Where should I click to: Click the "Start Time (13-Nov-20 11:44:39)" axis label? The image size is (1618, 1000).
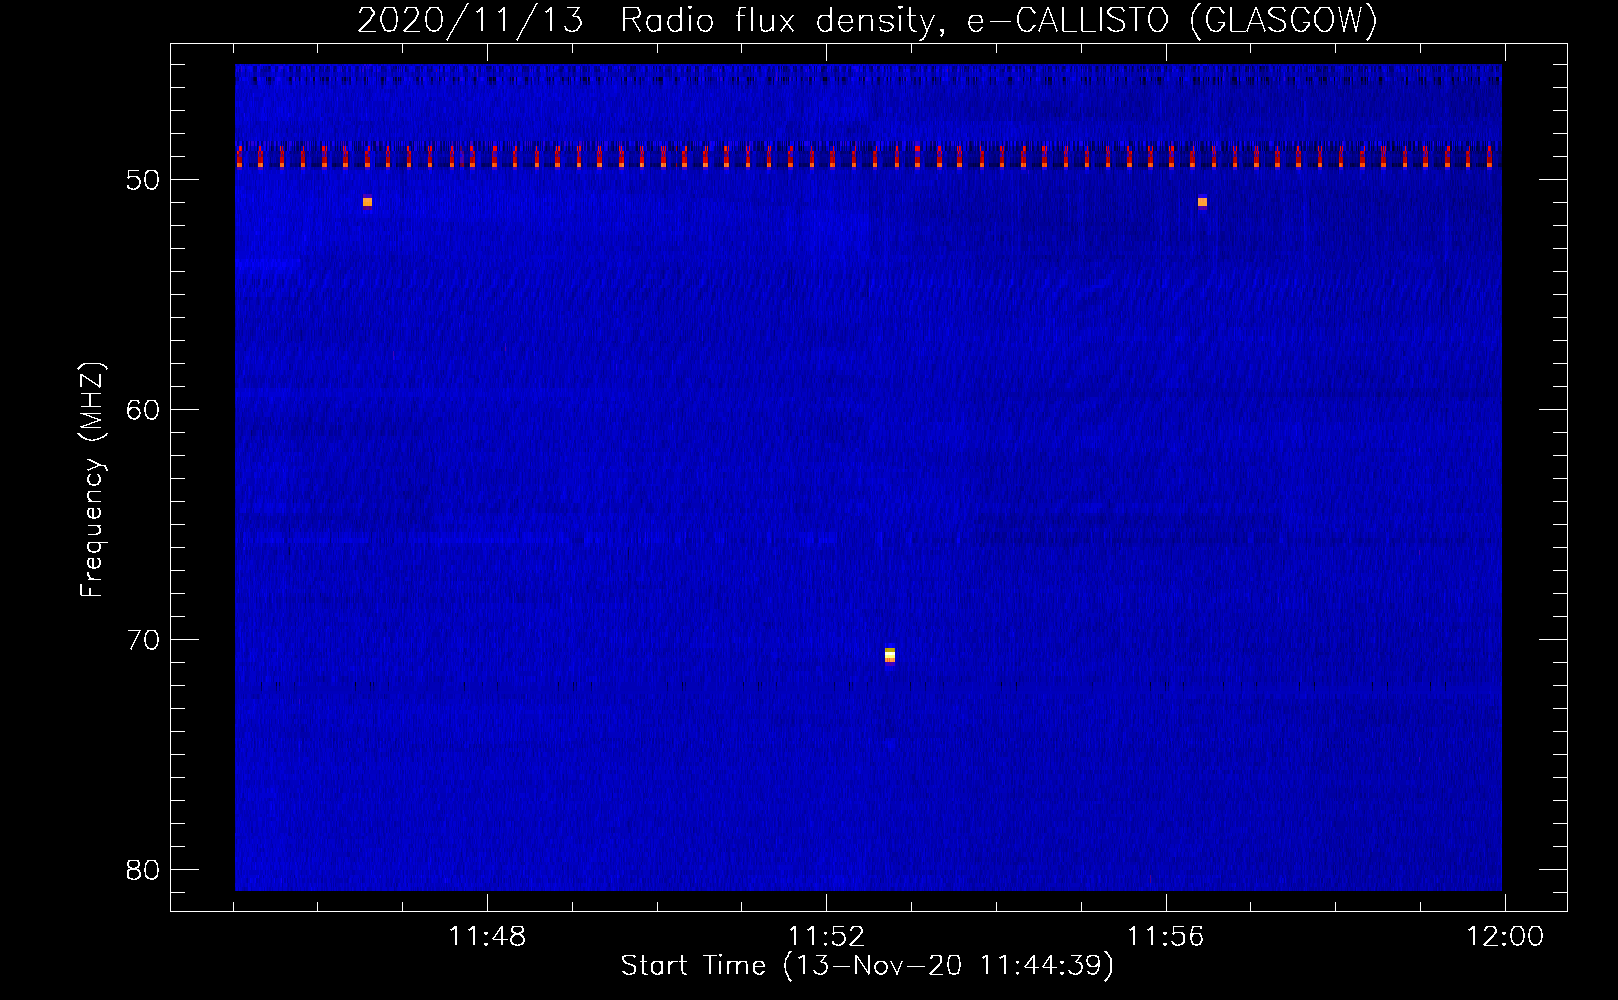[867, 966]
